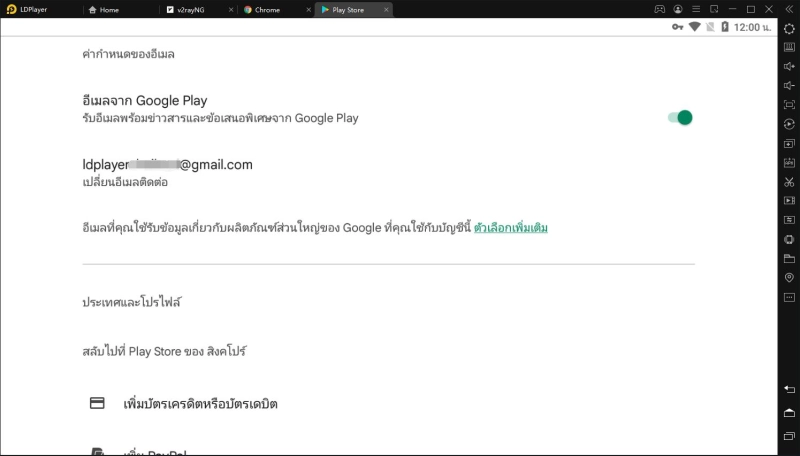Switch to the Home tab
The height and width of the screenshot is (456, 800).
(x=104, y=10)
